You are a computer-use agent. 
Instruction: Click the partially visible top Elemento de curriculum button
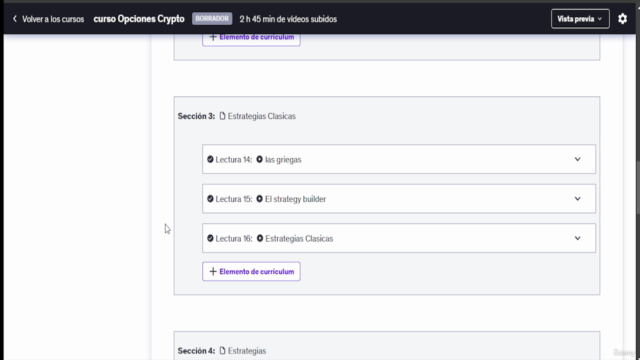[x=251, y=40]
